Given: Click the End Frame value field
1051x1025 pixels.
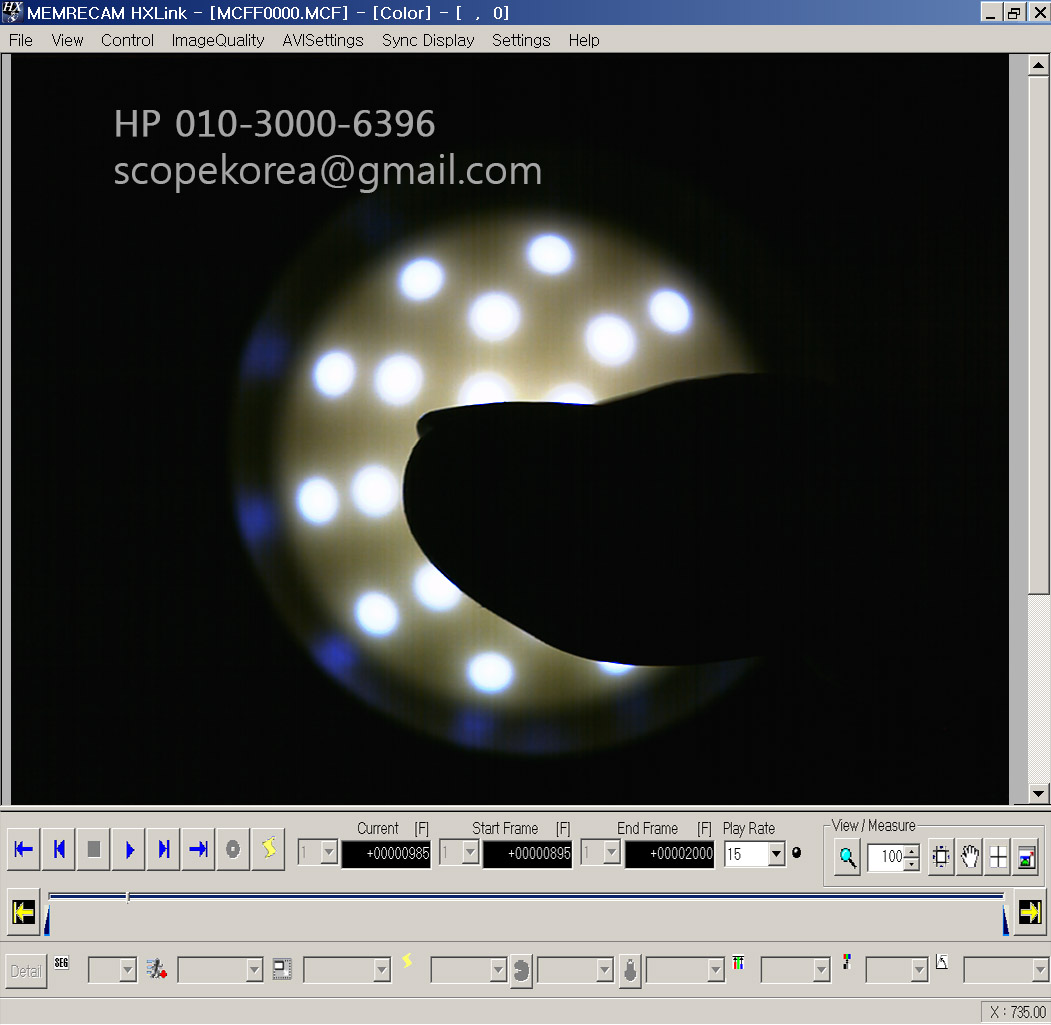Looking at the screenshot, I should coord(669,854).
